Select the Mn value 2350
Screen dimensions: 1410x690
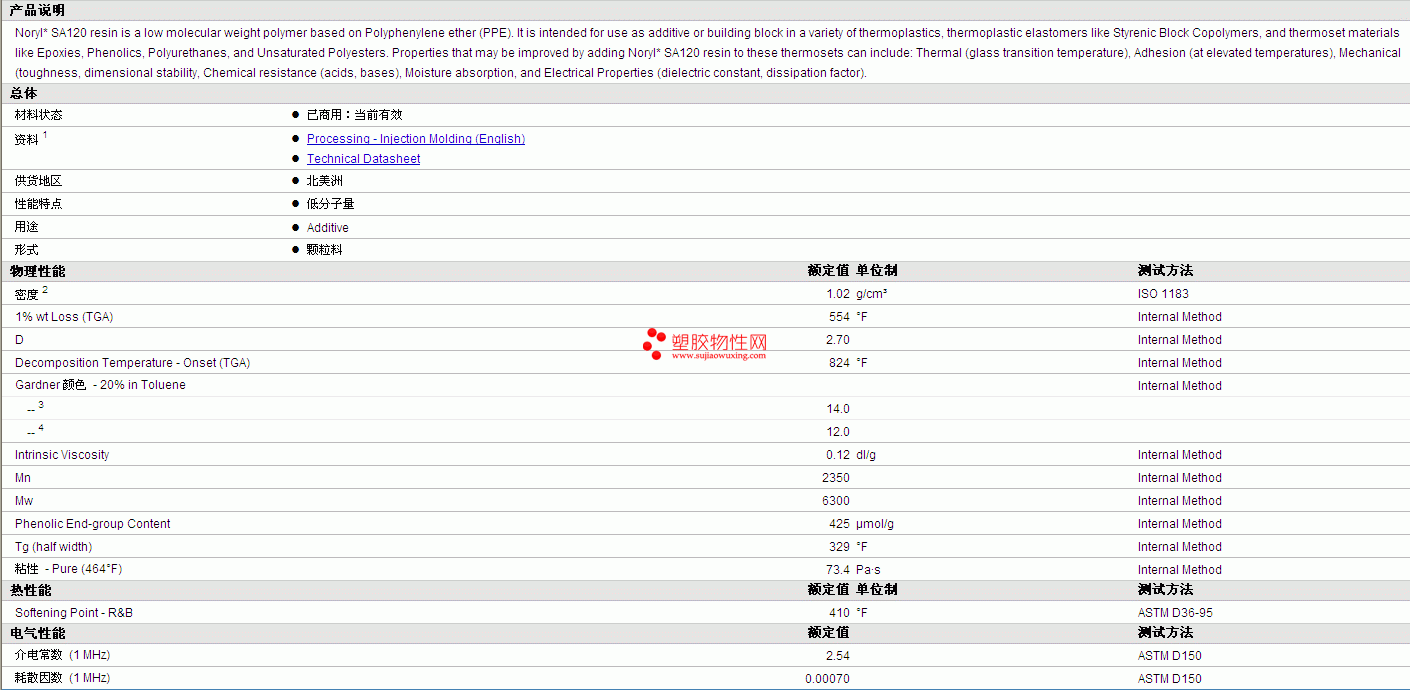(x=836, y=478)
